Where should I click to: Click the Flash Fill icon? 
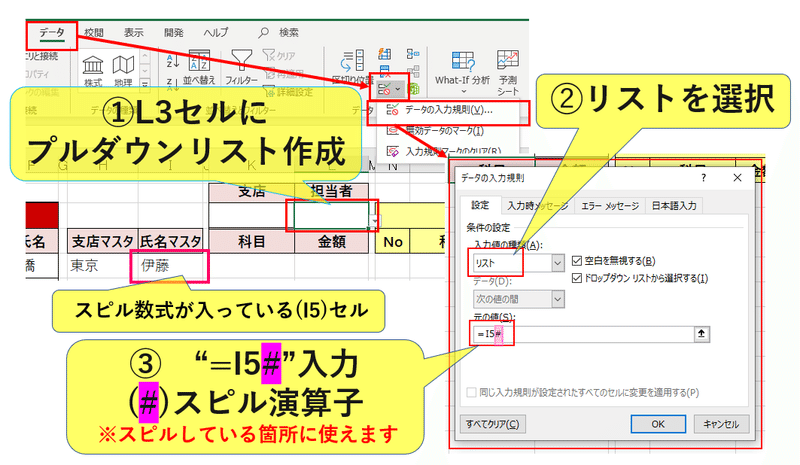click(x=385, y=54)
